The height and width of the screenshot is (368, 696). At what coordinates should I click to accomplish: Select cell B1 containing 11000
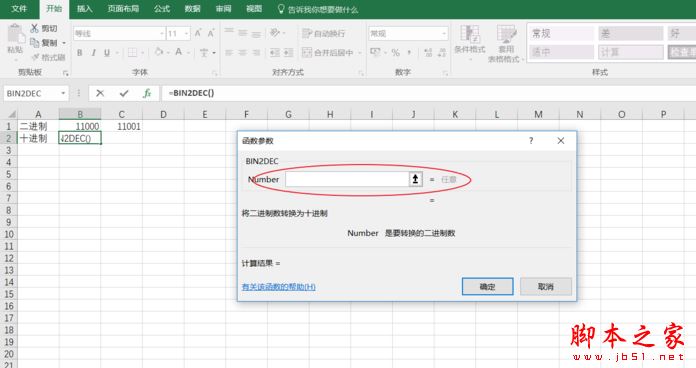pyautogui.click(x=80, y=126)
